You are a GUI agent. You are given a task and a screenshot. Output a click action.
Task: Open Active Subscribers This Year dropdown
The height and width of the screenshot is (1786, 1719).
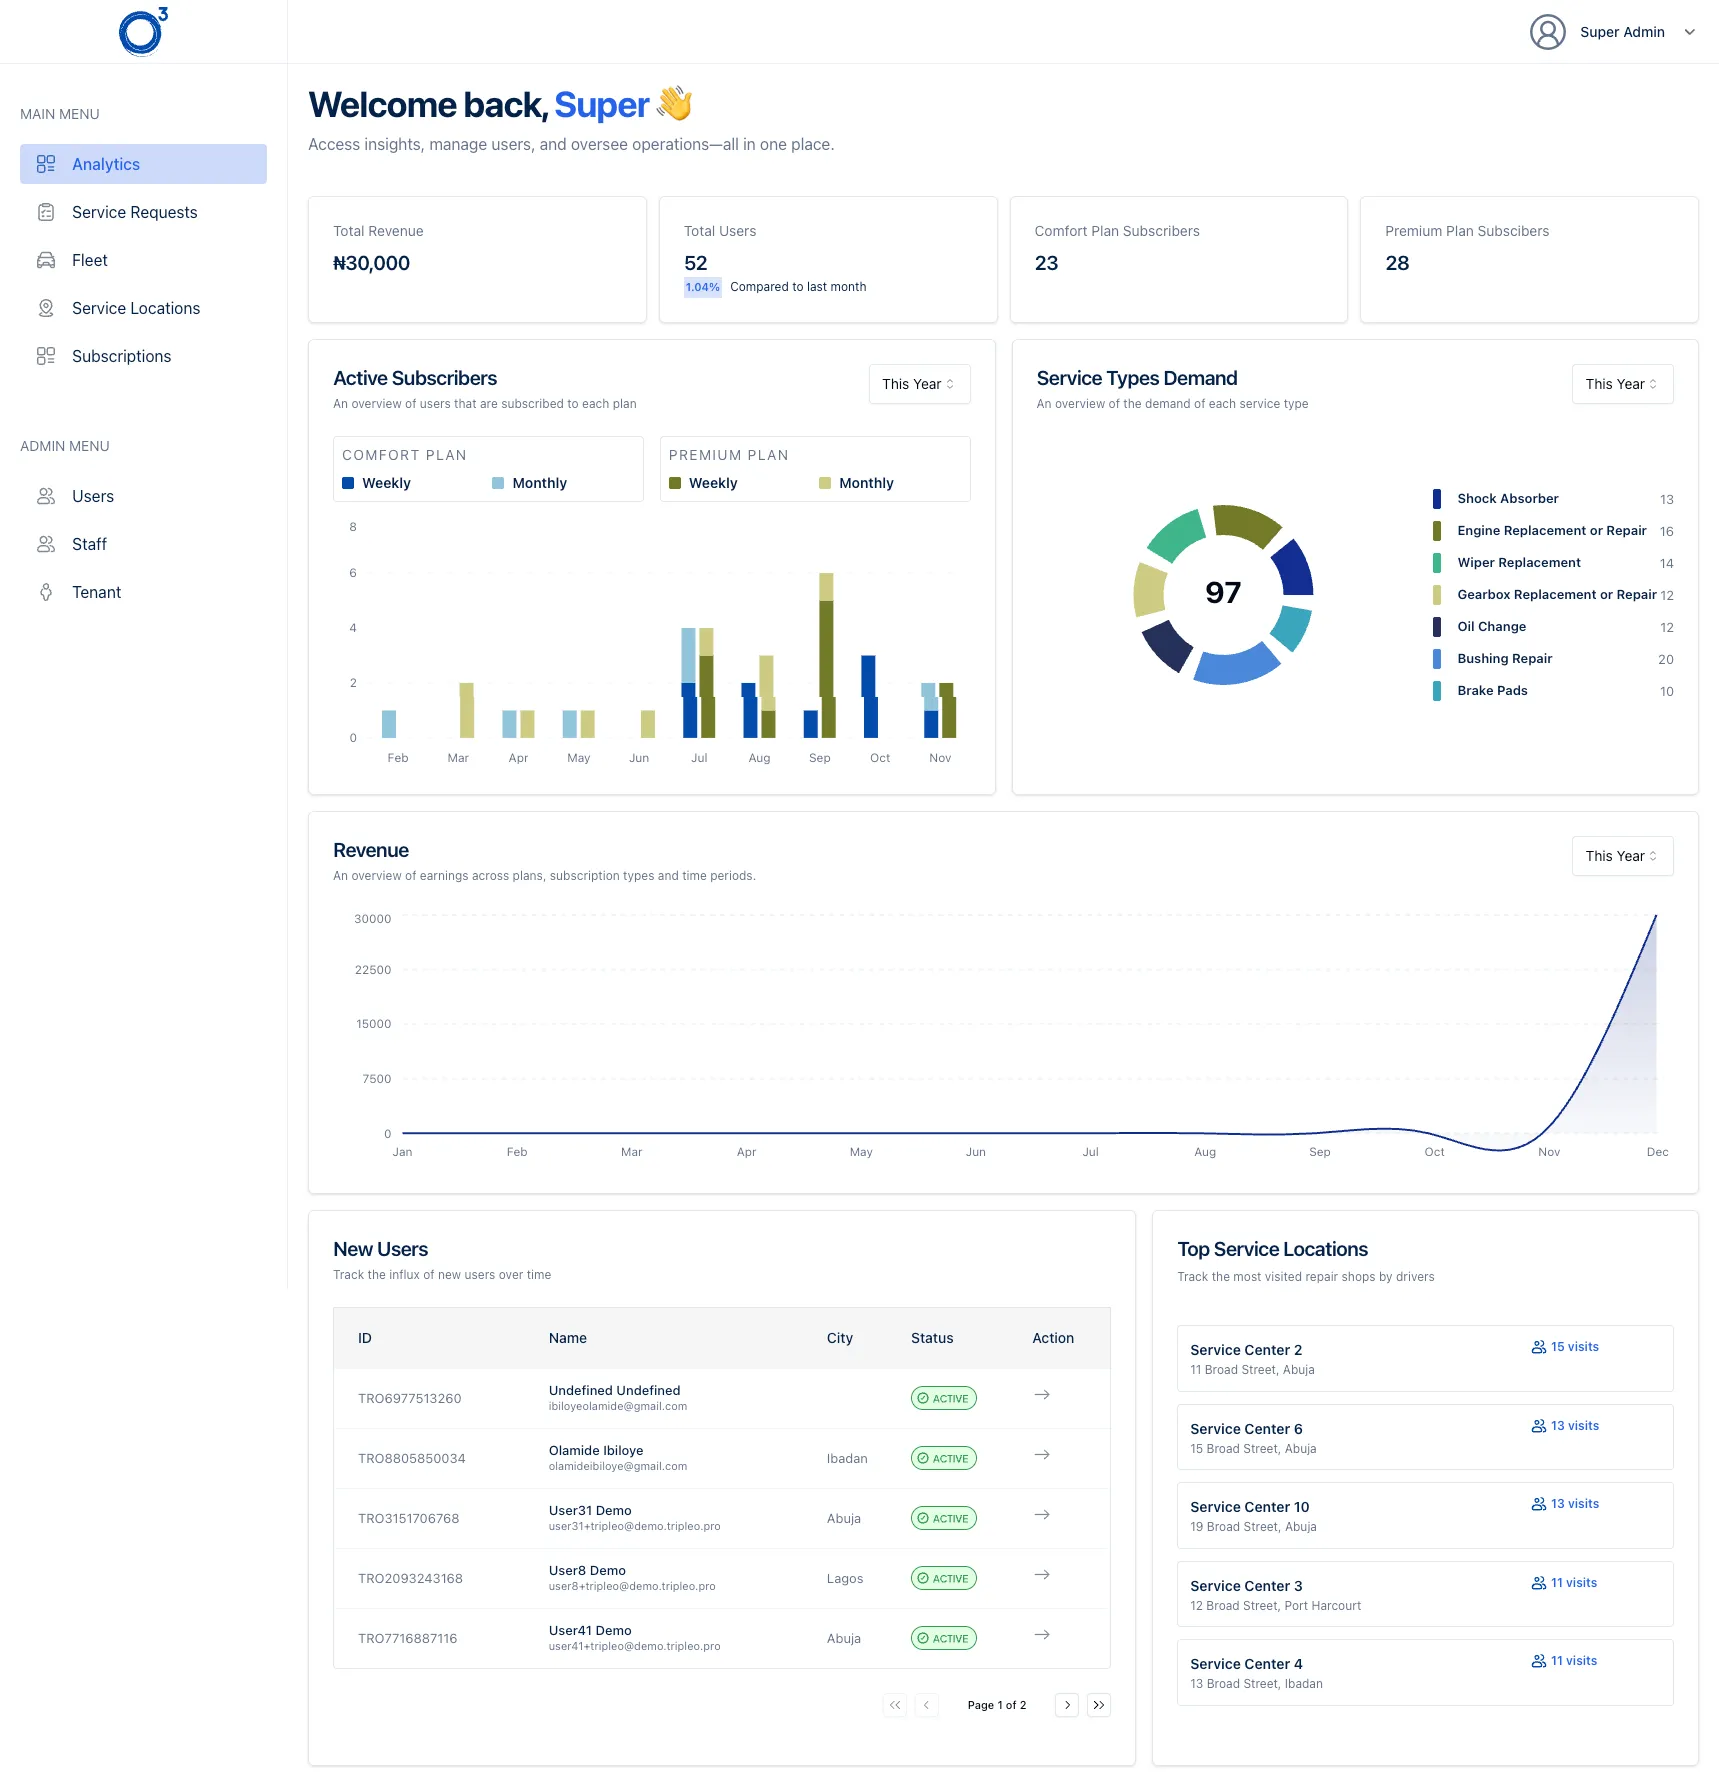click(x=919, y=384)
